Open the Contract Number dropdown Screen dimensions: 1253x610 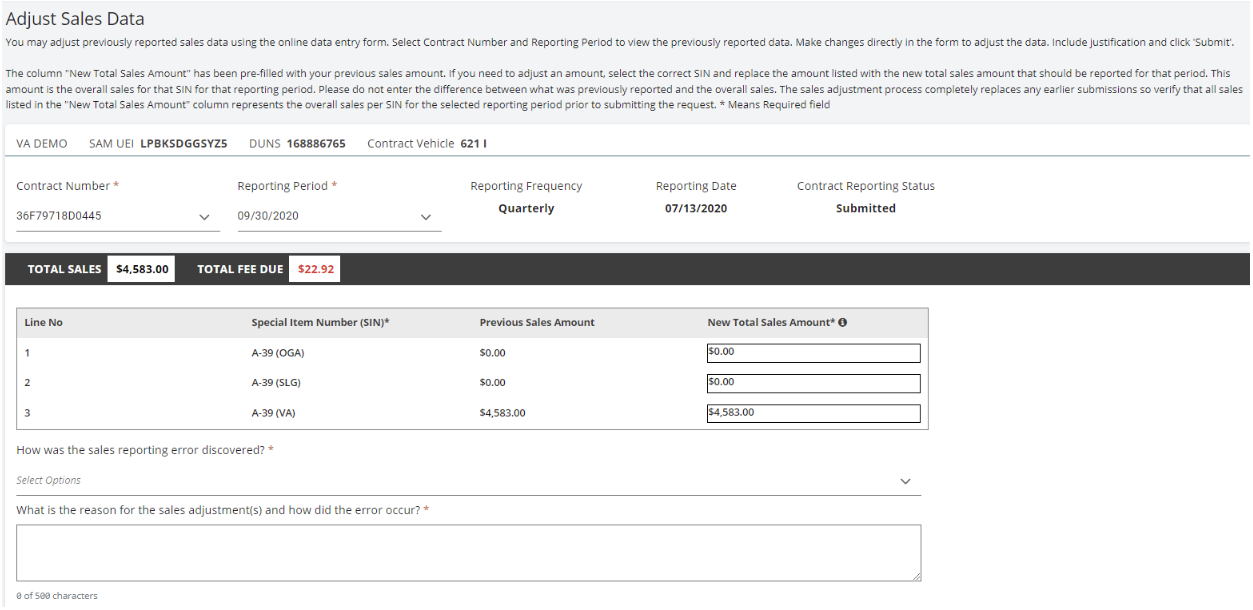coord(118,216)
